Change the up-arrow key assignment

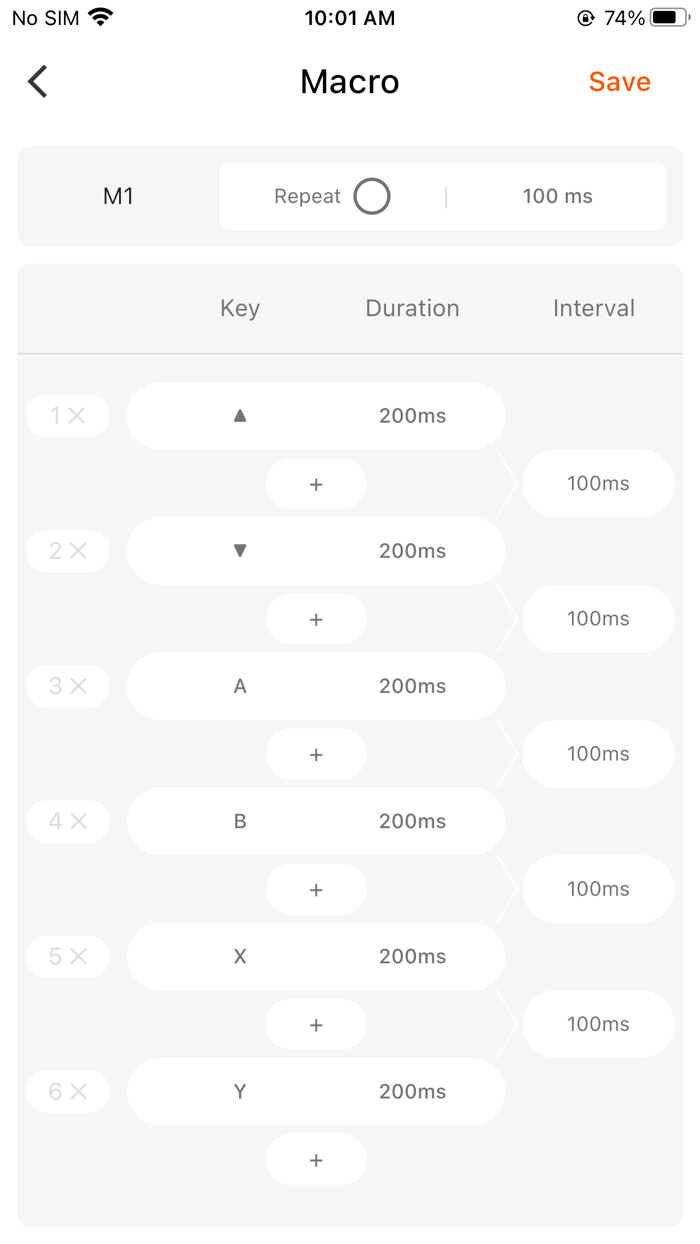pos(240,416)
